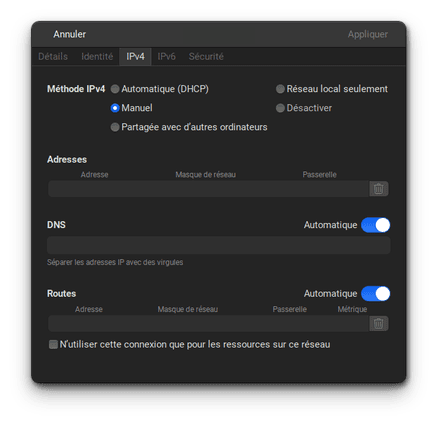Remove the route row using trash icon
The image size is (440, 427).
(378, 323)
